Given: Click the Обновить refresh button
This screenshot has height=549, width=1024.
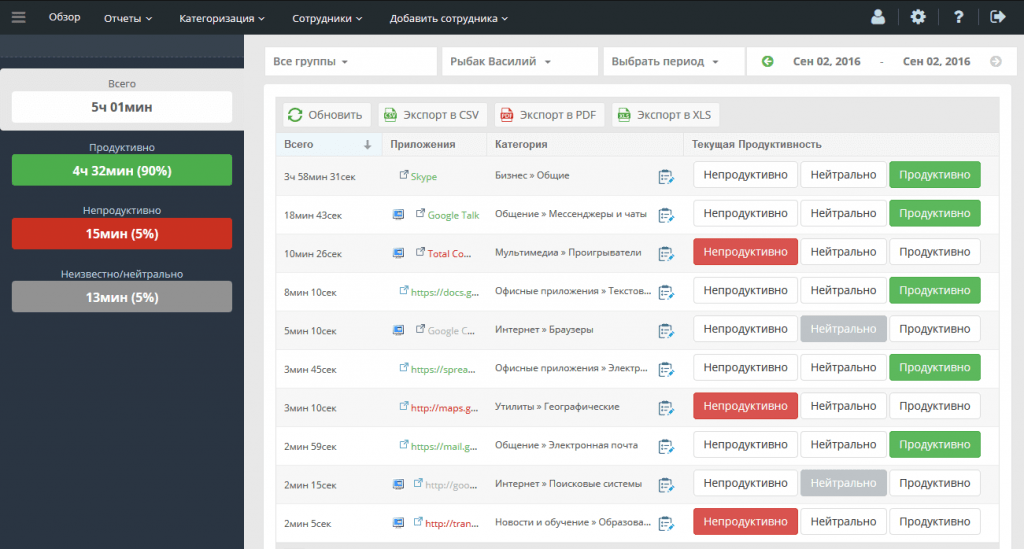Looking at the screenshot, I should pyautogui.click(x=327, y=115).
